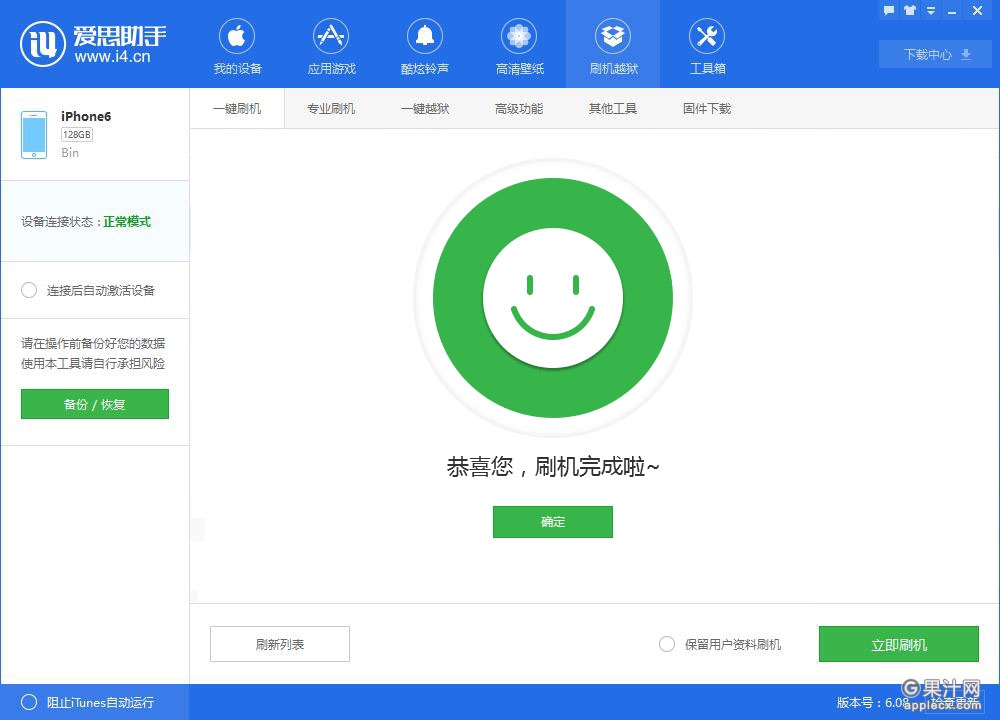Open the 应用游戏 (Apps & Games) section
Image resolution: width=1000 pixels, height=720 pixels.
[330, 44]
